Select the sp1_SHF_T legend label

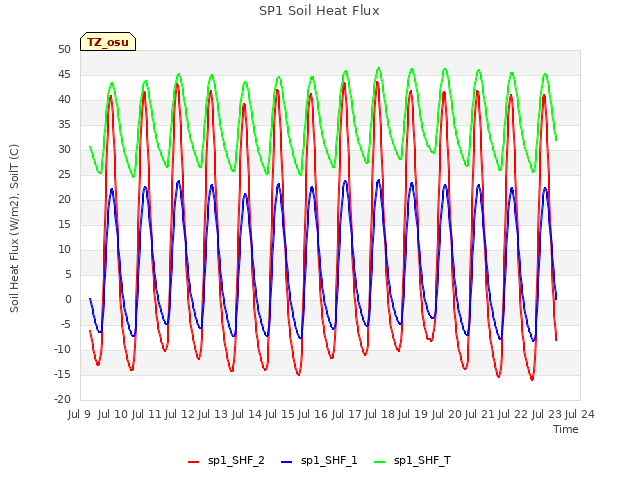pos(422,461)
